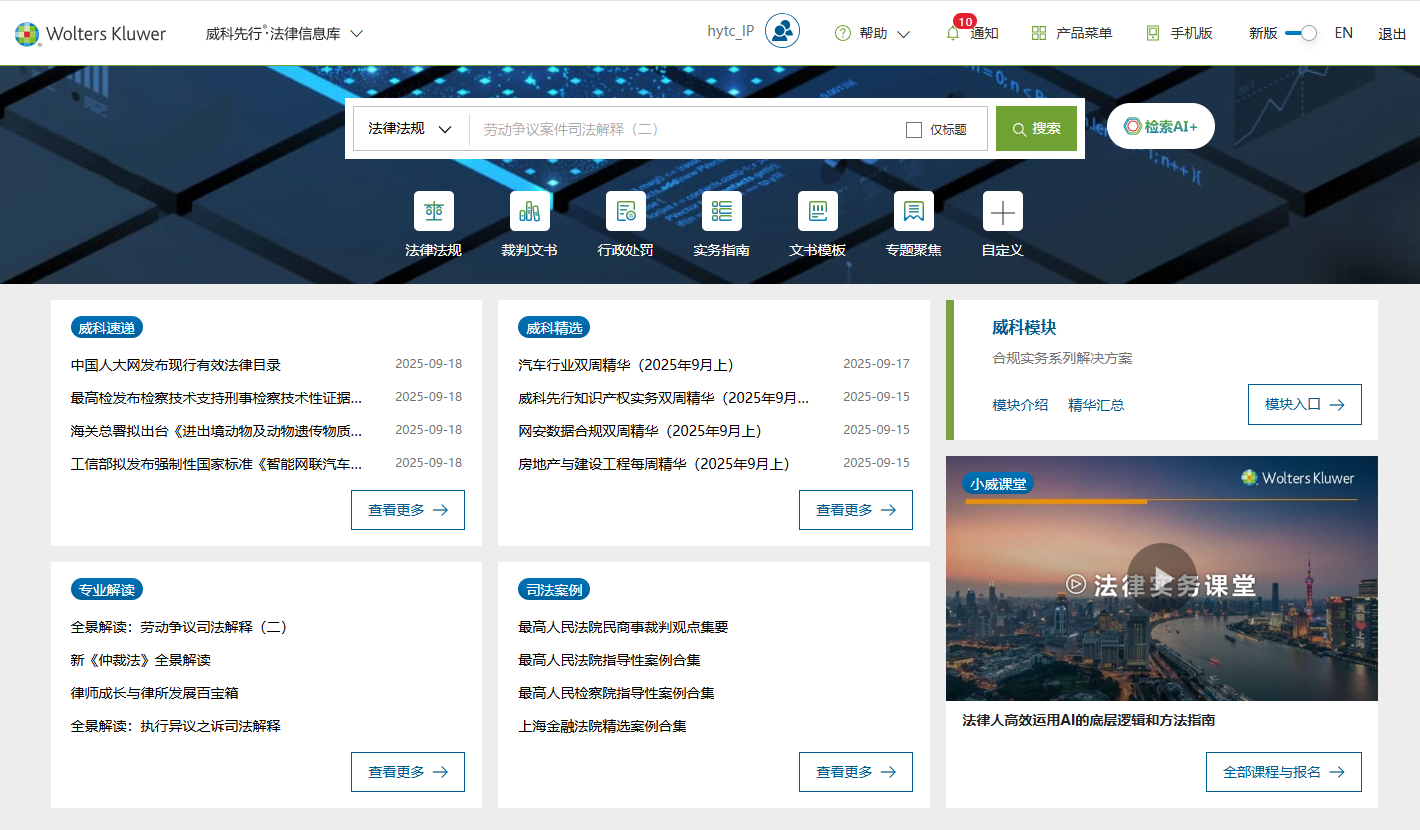Viewport: 1420px width, 830px height.
Task: Open 工信部拟发布强制性国家标准 article
Action: [217, 463]
